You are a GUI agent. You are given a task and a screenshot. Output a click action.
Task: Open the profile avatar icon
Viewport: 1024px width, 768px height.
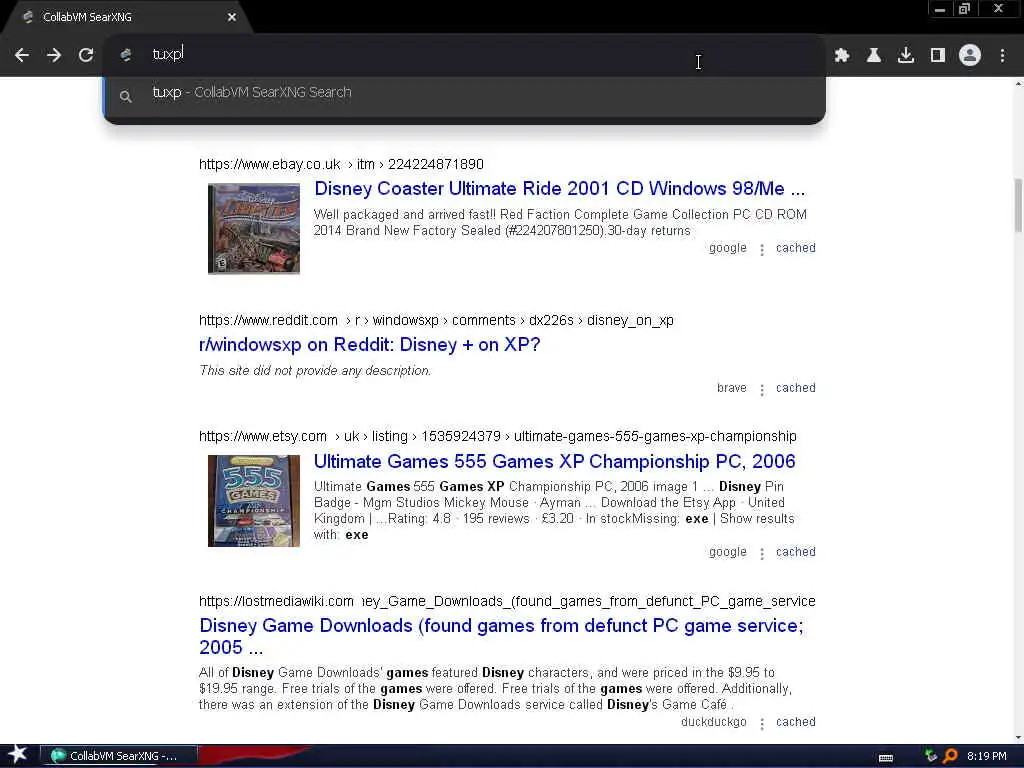[970, 56]
